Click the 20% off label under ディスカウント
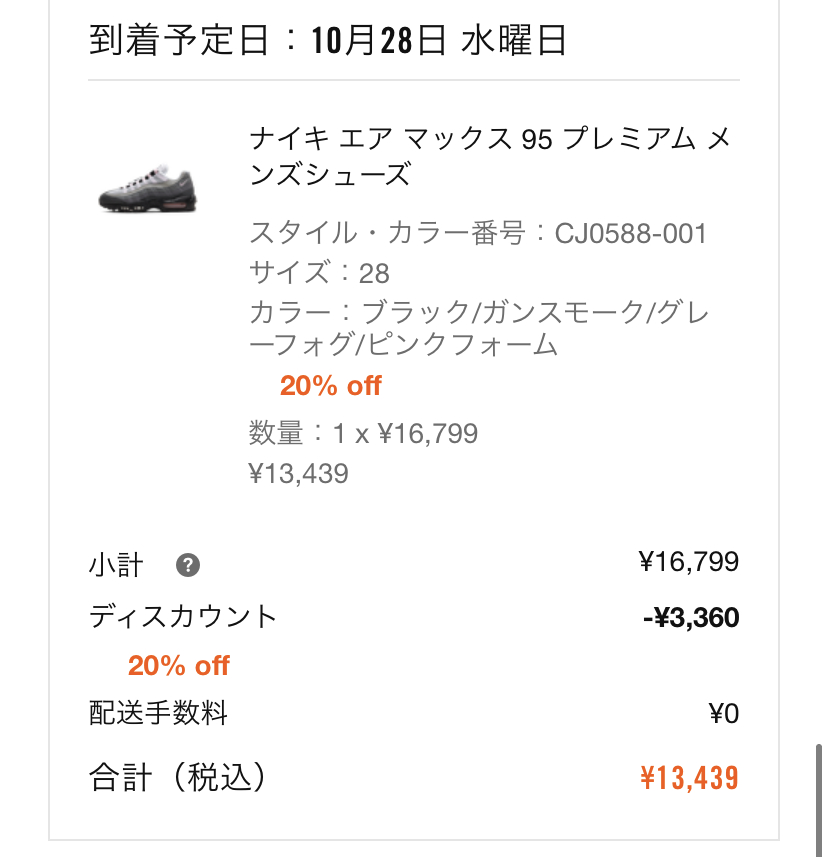This screenshot has height=857, width=828. click(x=178, y=666)
